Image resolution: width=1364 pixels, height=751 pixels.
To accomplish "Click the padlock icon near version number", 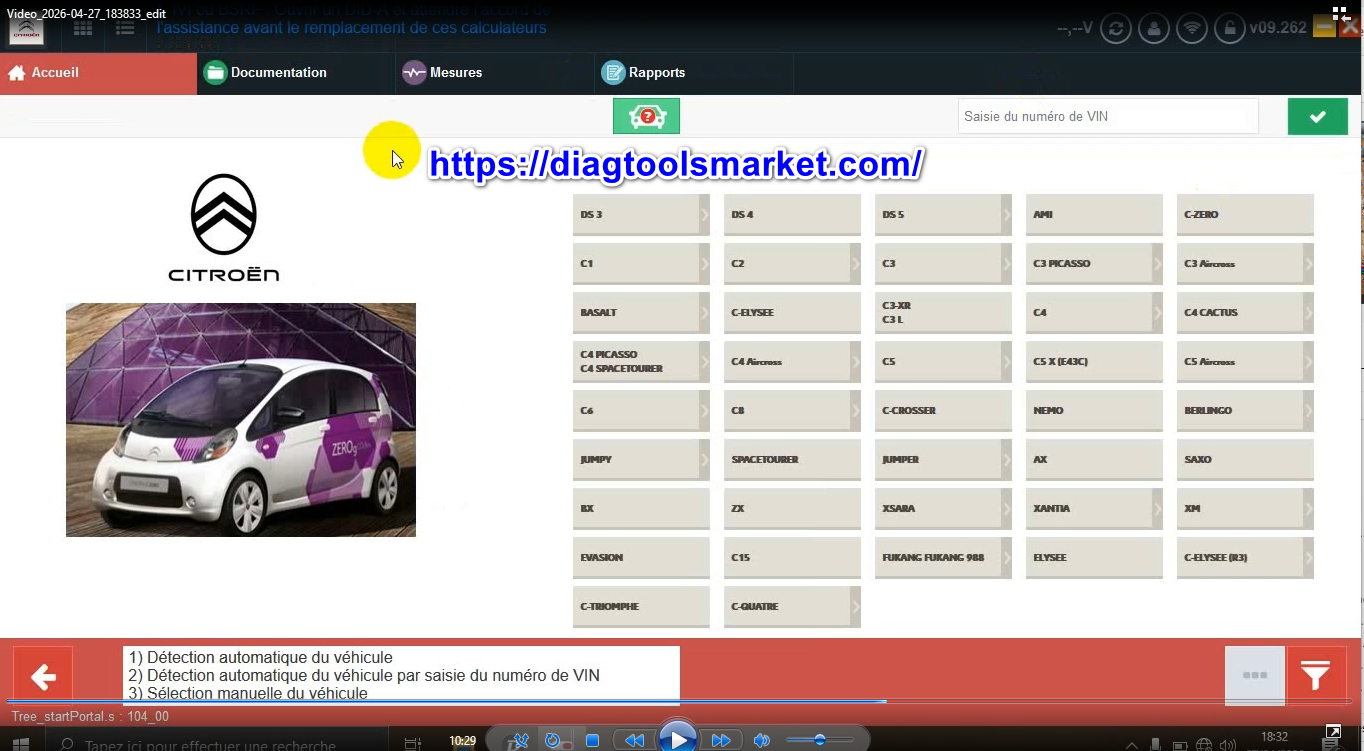I will [x=1229, y=28].
